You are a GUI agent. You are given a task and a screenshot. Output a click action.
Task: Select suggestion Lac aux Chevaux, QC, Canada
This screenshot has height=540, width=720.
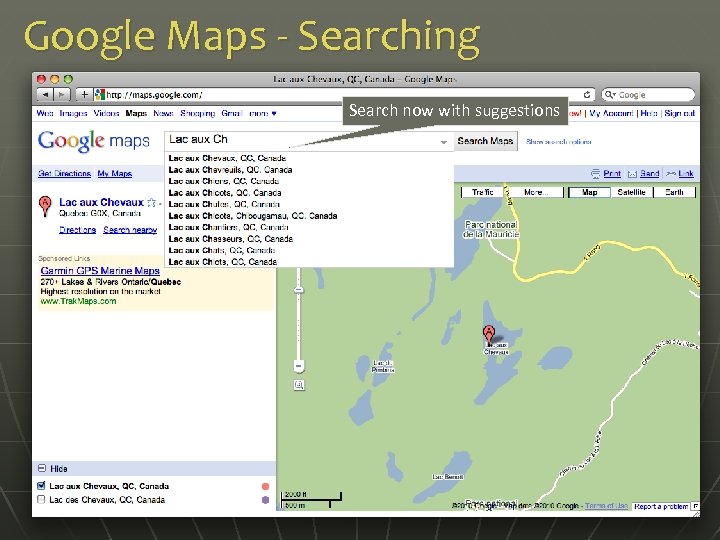309,158
